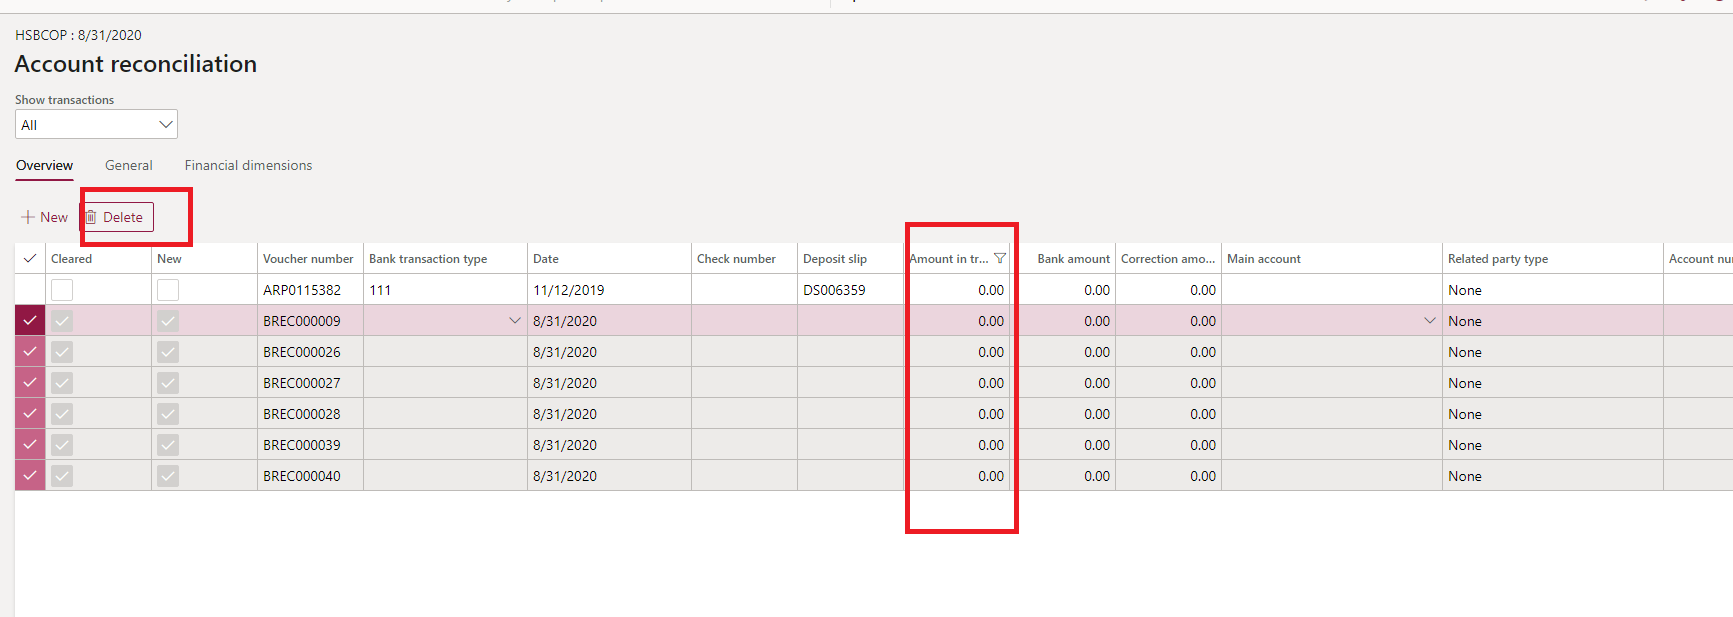This screenshot has width=1733, height=617.
Task: Select voucher BREC000039 cell
Action: point(310,445)
